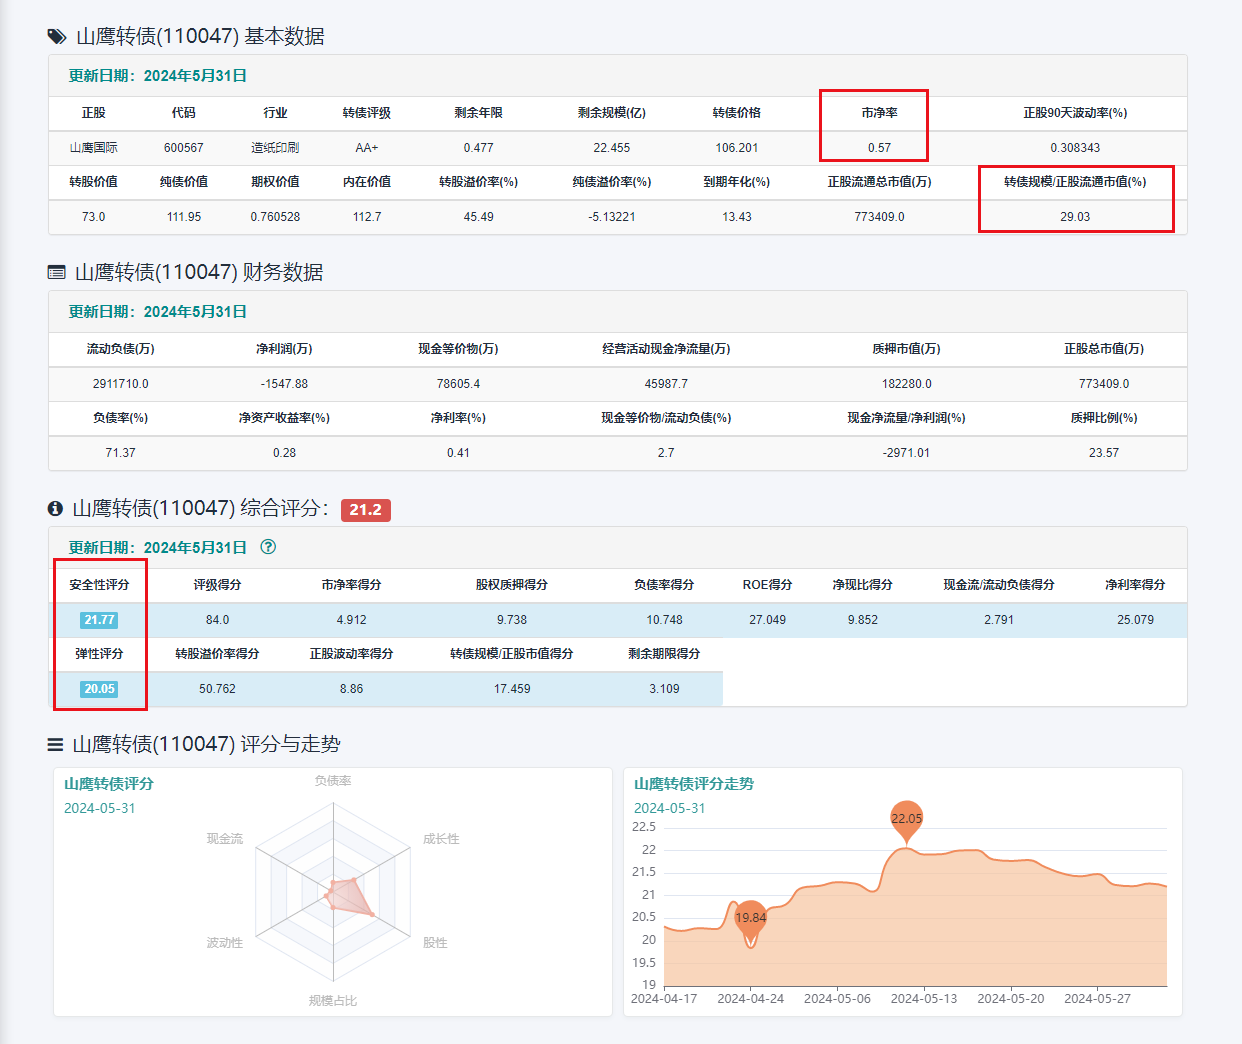Click the list icon beside 评分与走势 heading

tap(56, 745)
